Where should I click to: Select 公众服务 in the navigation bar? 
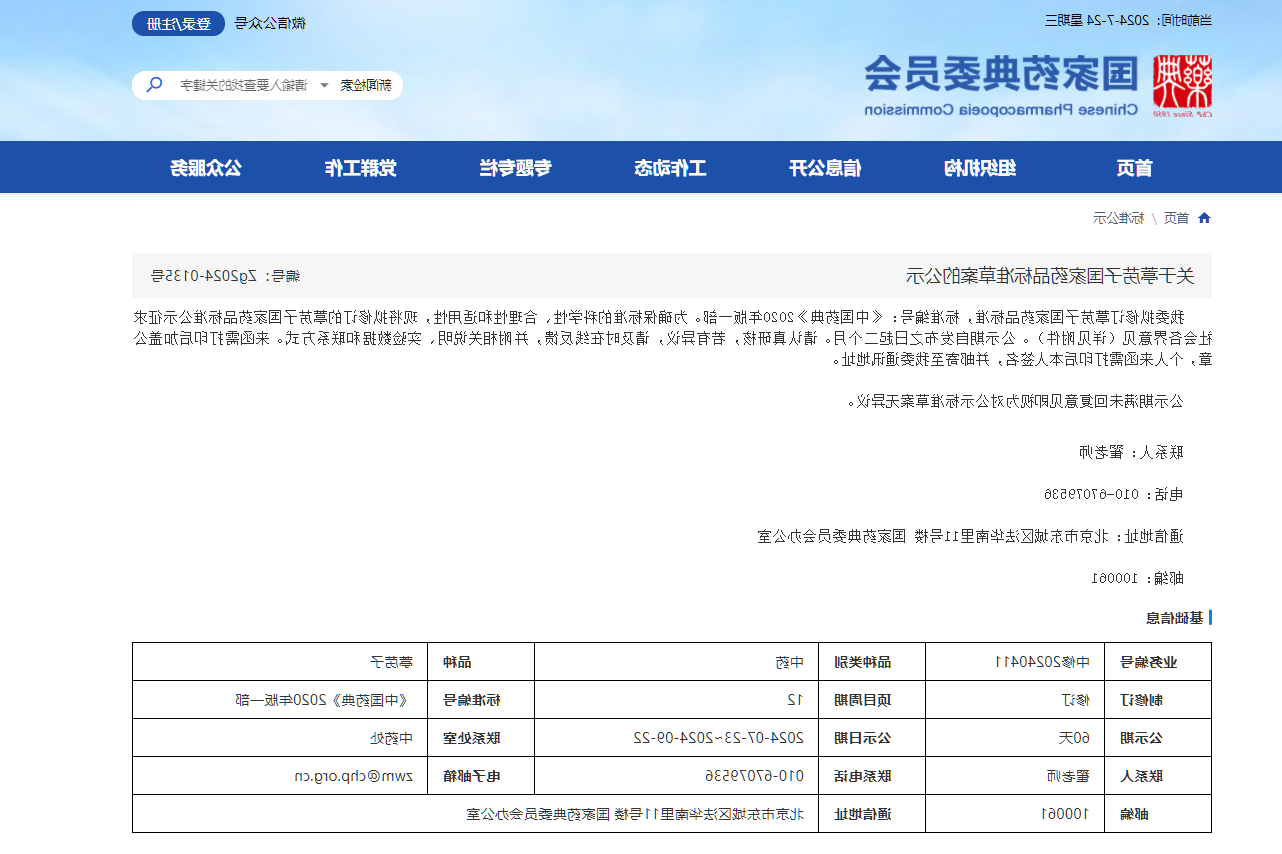pyautogui.click(x=205, y=168)
